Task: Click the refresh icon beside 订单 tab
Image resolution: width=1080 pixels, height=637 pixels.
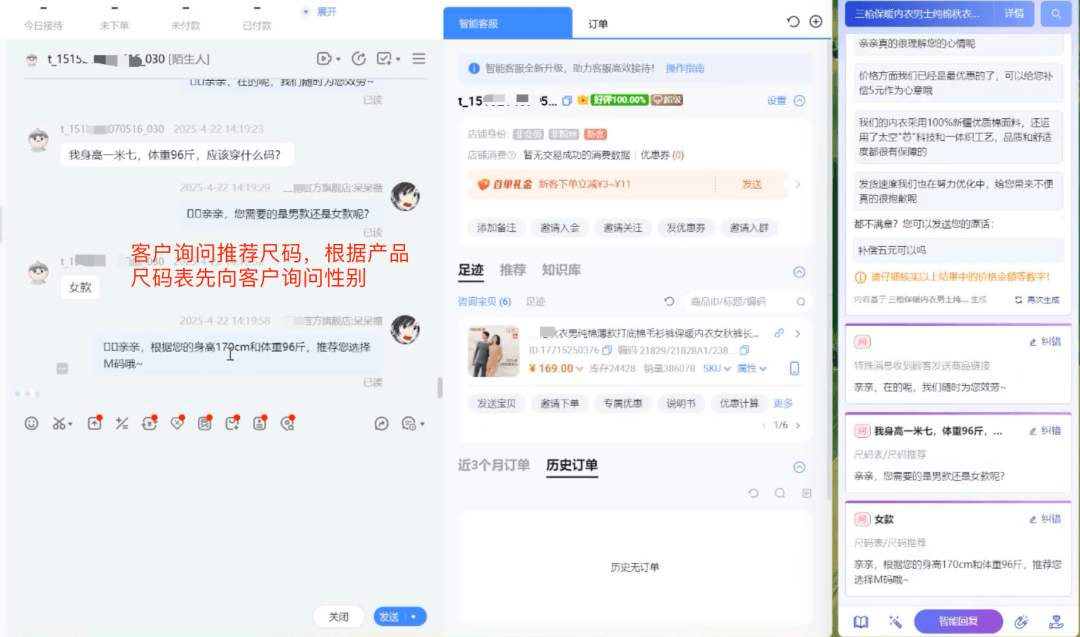Action: (793, 22)
